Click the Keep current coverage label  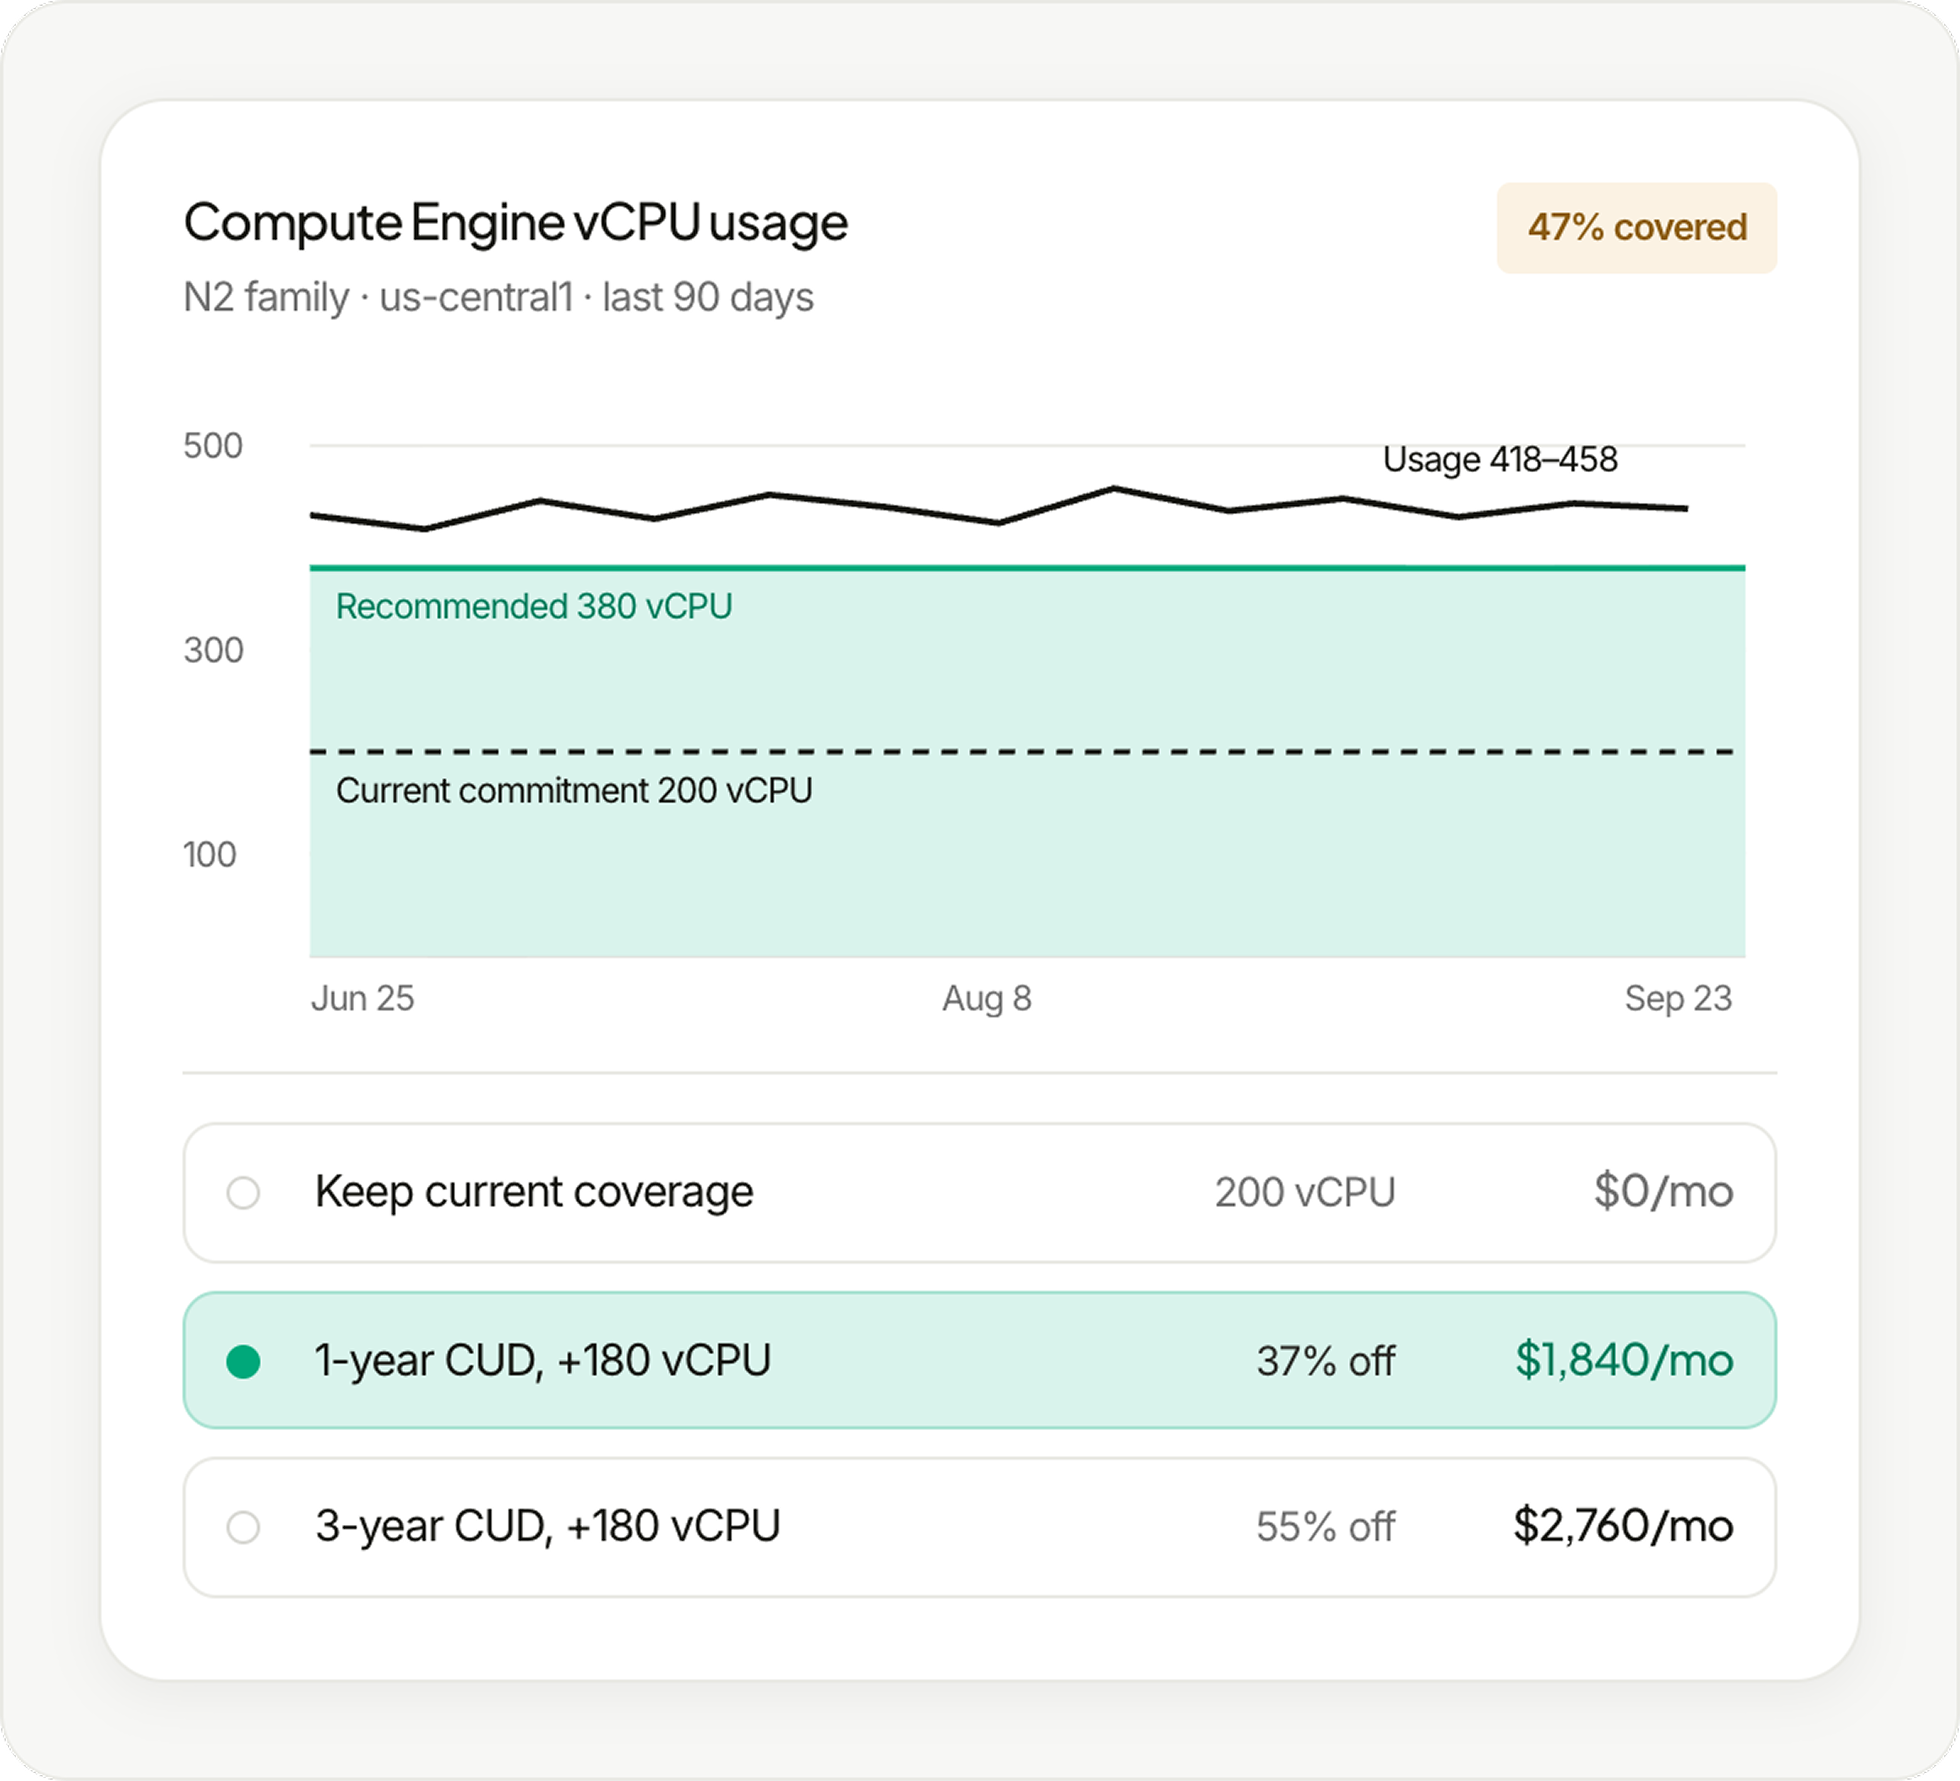click(534, 1192)
